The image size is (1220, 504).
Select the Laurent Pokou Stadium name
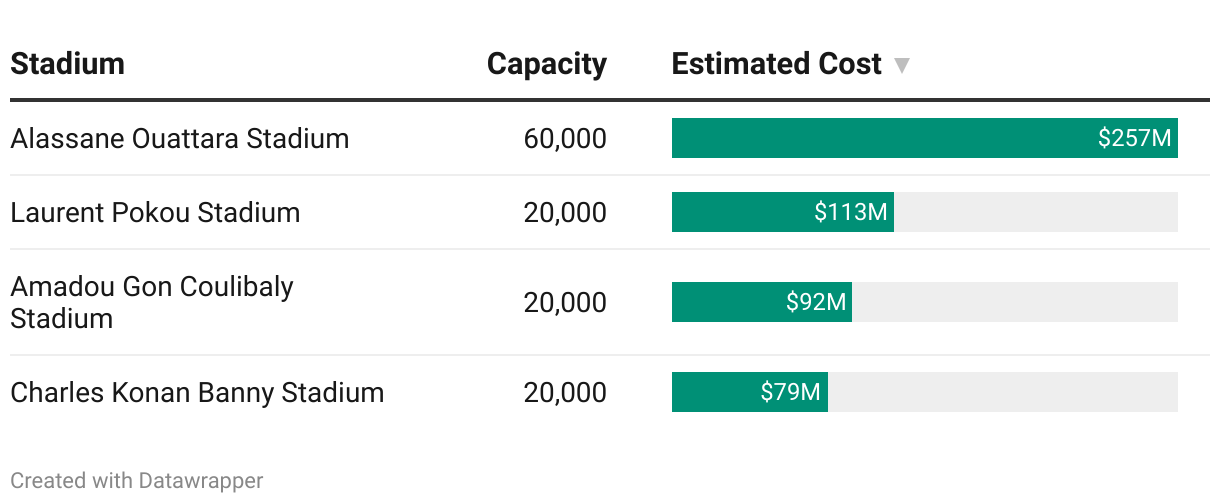[x=155, y=212]
